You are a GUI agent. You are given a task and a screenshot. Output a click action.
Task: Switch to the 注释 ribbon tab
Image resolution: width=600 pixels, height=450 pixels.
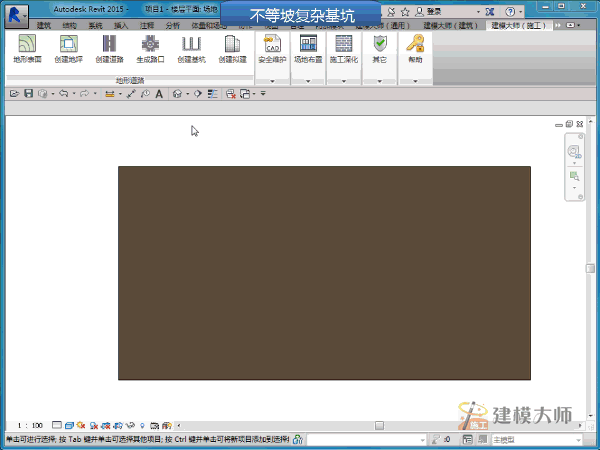tap(147, 26)
